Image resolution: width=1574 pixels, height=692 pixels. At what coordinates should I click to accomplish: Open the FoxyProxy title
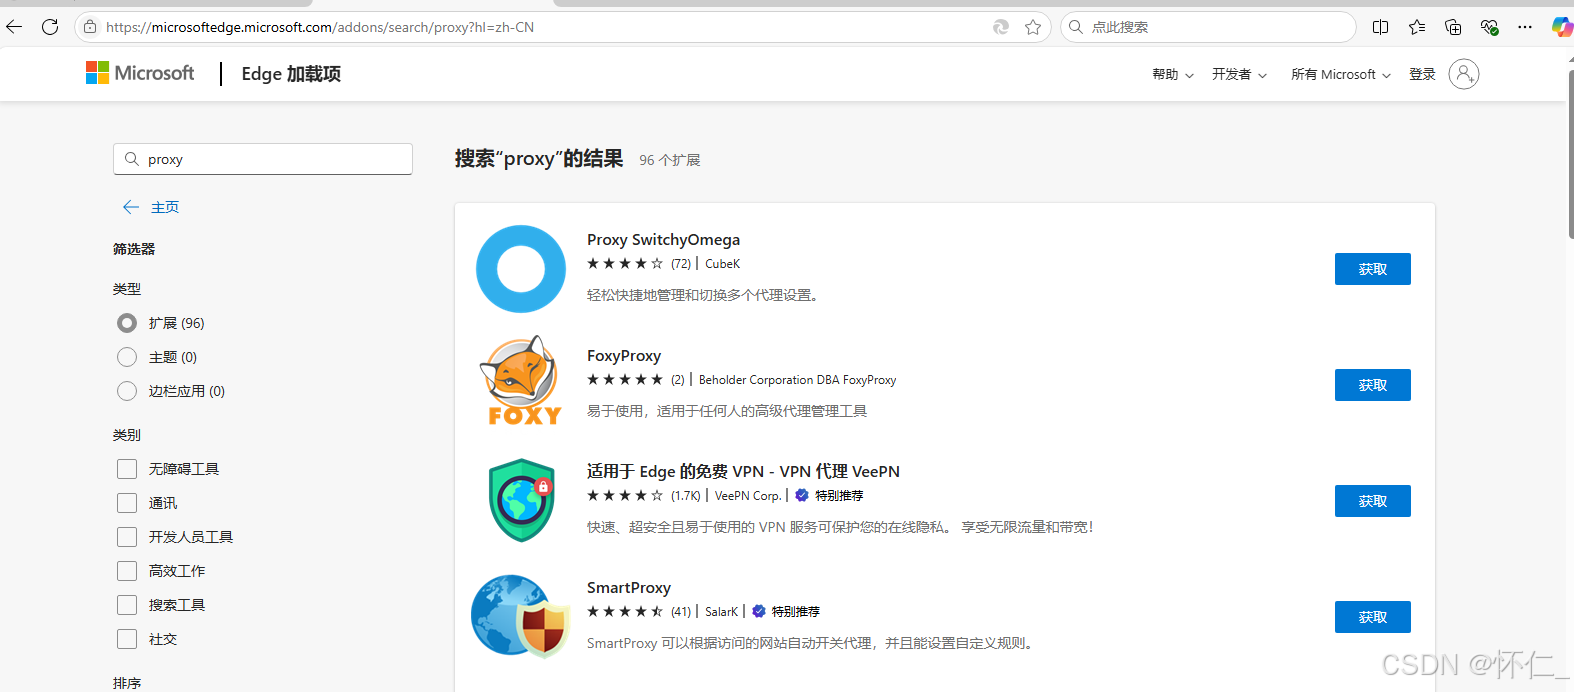tap(624, 356)
